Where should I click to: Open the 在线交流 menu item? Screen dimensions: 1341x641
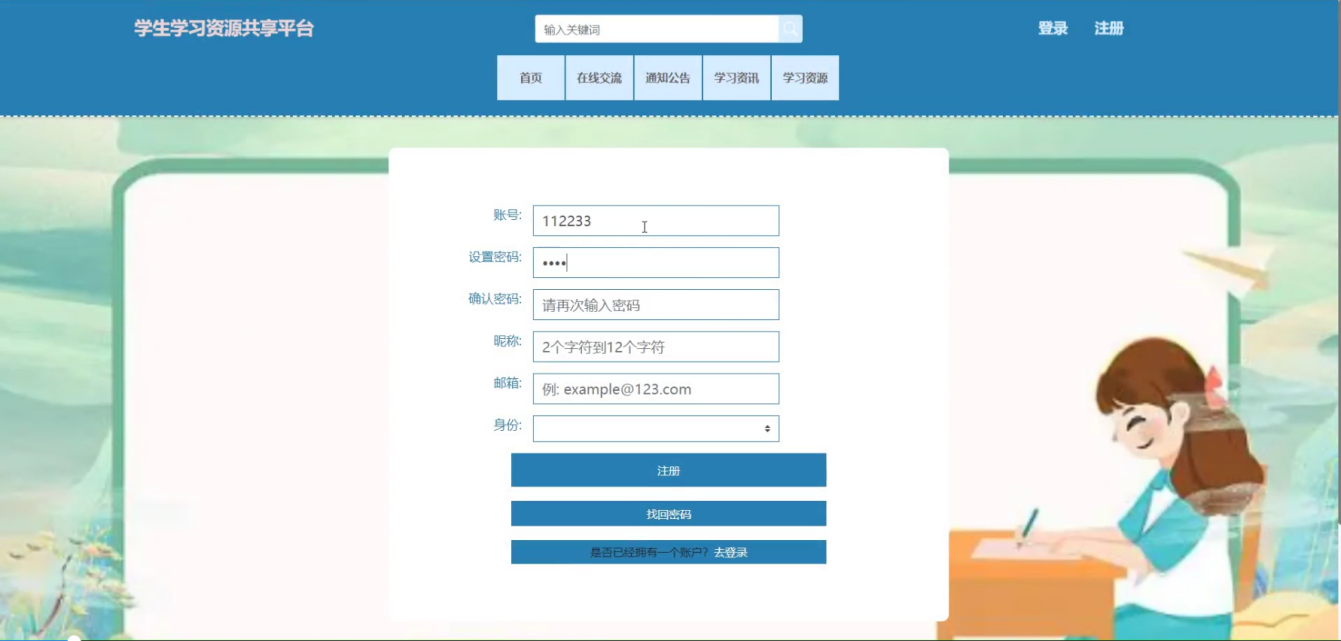tap(599, 78)
